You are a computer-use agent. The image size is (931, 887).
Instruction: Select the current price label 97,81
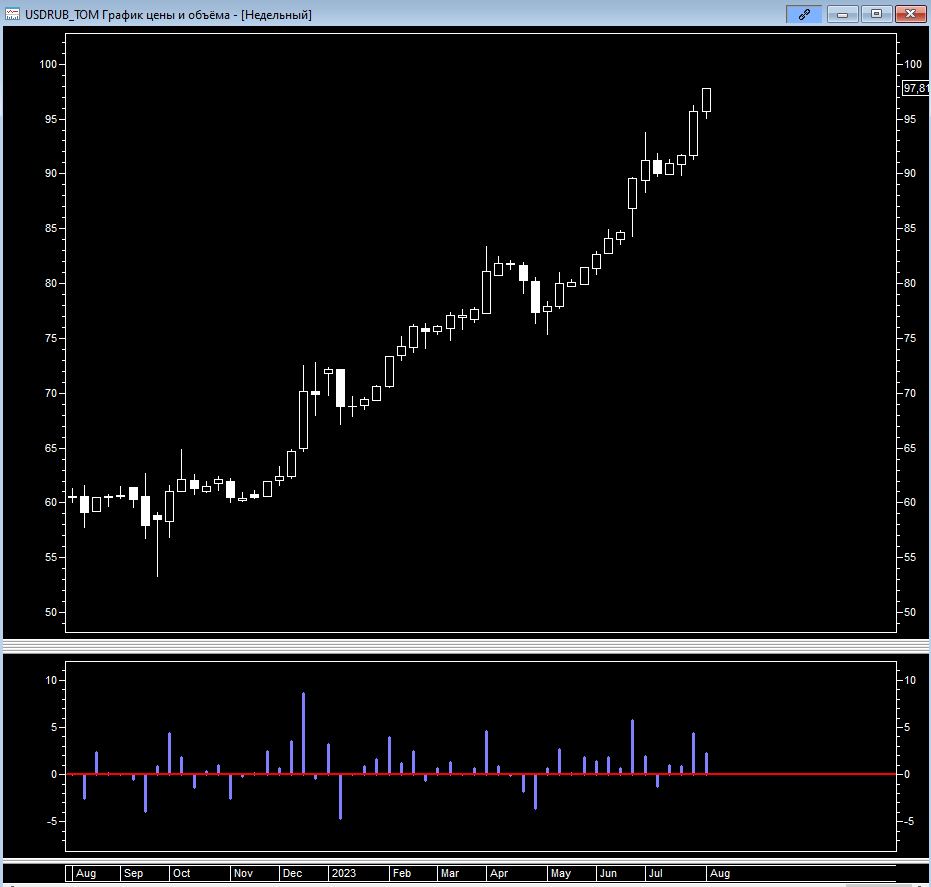(x=916, y=88)
